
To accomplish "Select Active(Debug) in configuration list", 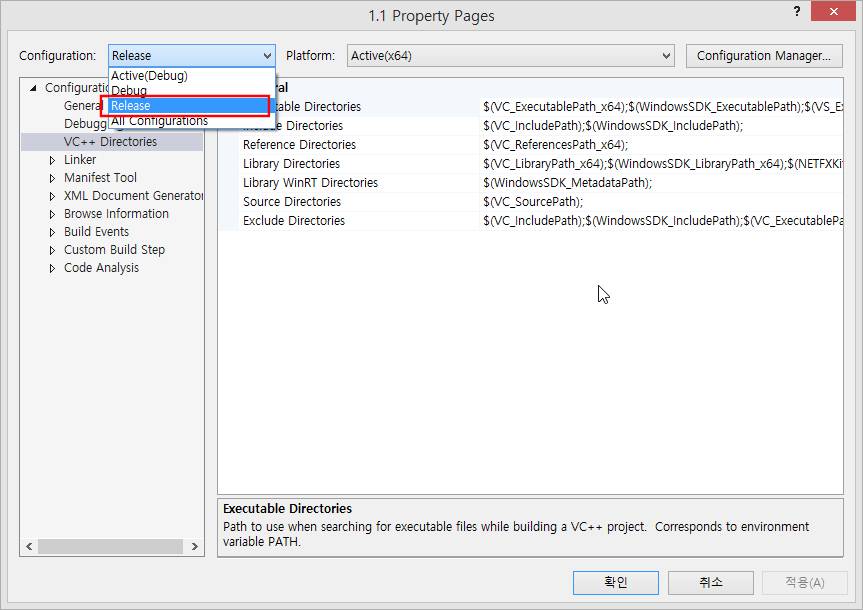I will coord(150,76).
